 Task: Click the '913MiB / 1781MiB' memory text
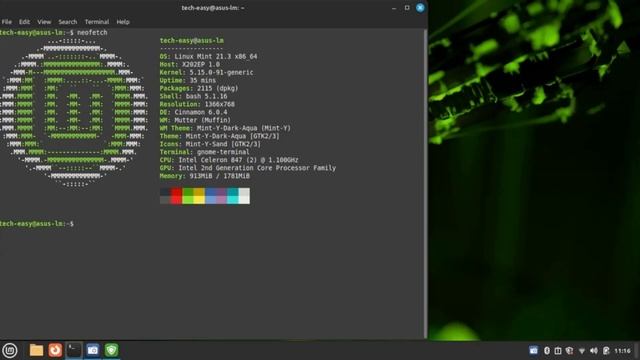click(x=220, y=176)
